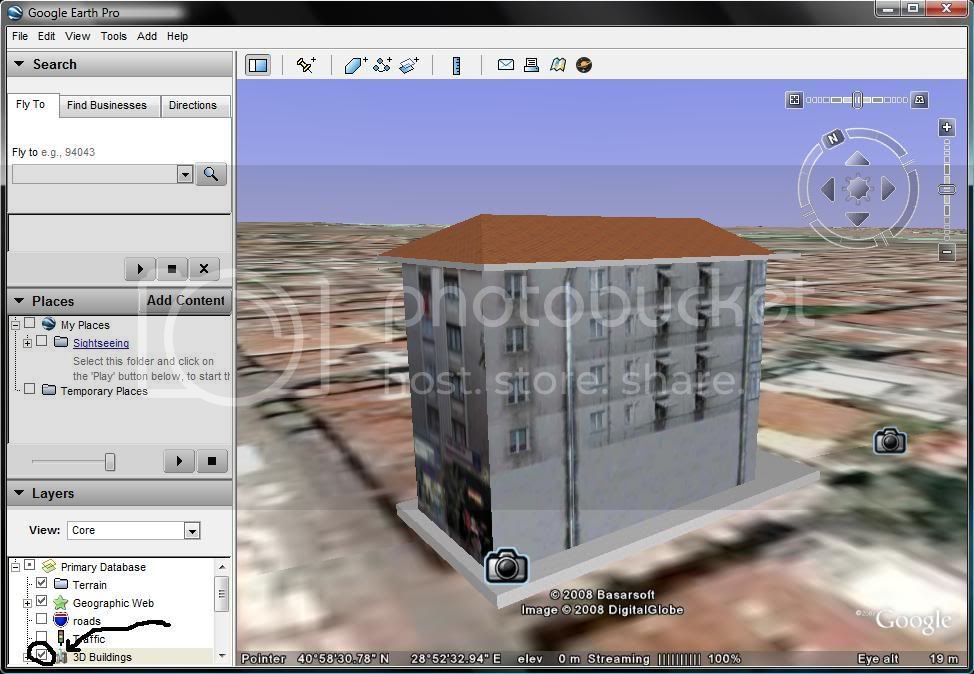Screen dimensions: 974x674
Task: Open the Tools menu
Action: coord(114,36)
